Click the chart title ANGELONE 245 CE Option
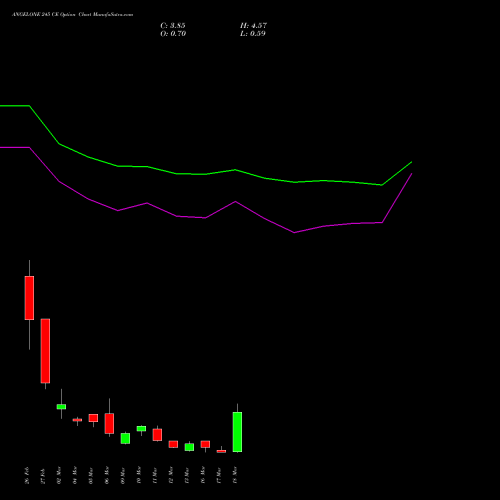Image resolution: width=500 pixels, height=500 pixels. point(44,15)
